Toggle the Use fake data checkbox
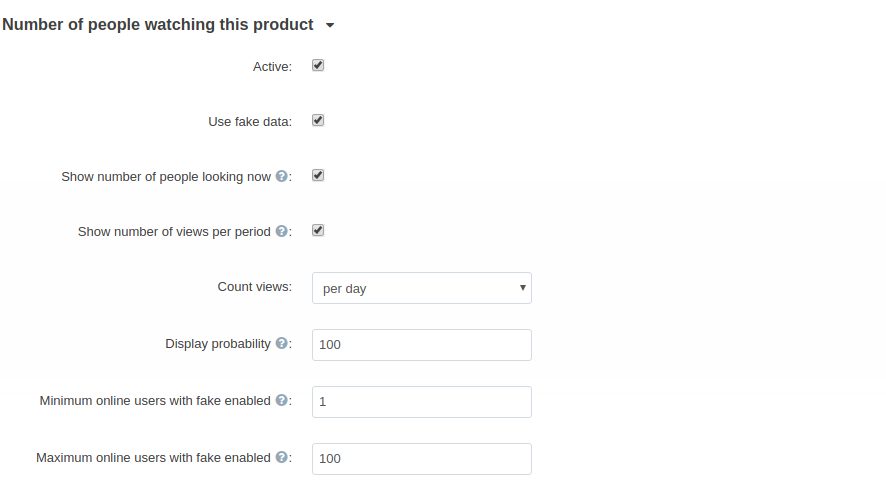This screenshot has width=886, height=501. 318,120
